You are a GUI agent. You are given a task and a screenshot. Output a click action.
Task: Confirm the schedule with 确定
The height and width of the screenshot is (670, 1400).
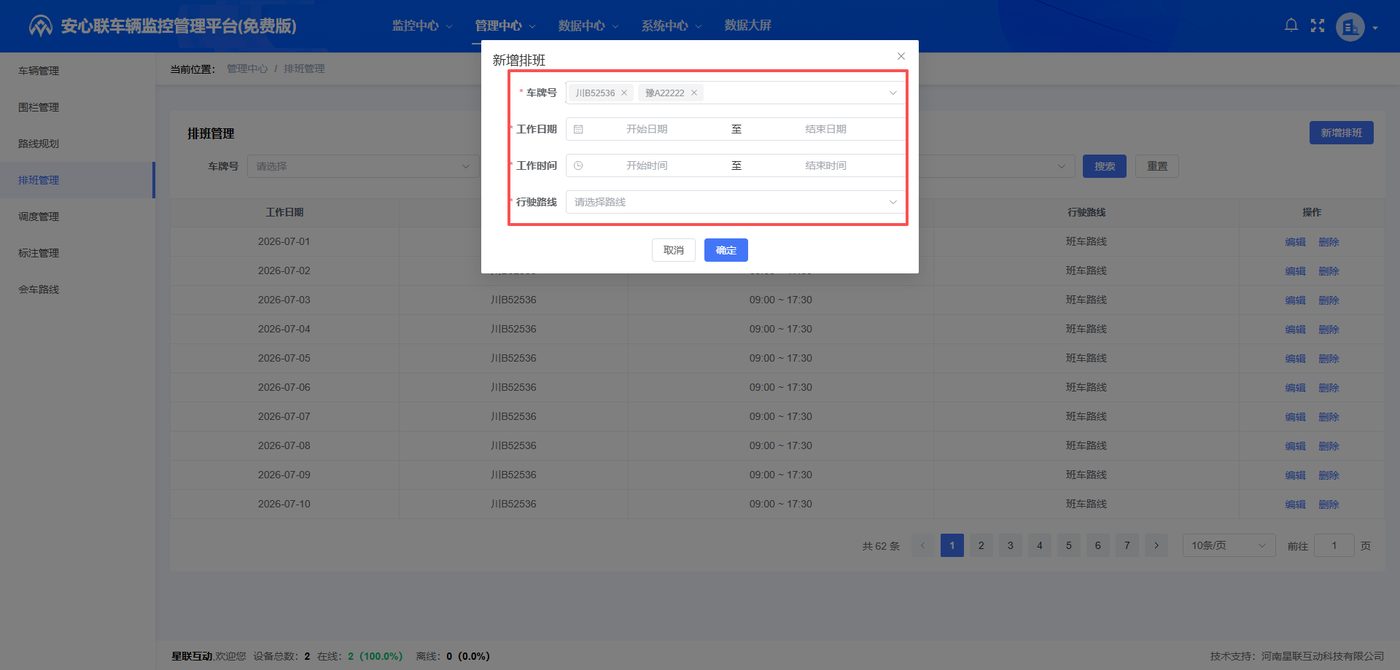pyautogui.click(x=726, y=250)
